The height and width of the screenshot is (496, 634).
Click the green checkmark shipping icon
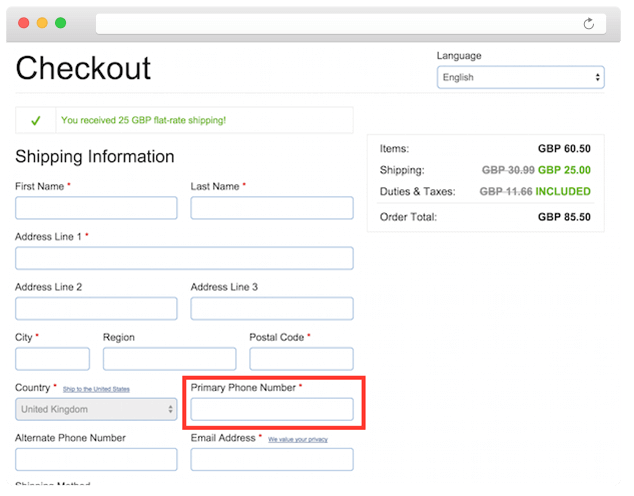[35, 121]
